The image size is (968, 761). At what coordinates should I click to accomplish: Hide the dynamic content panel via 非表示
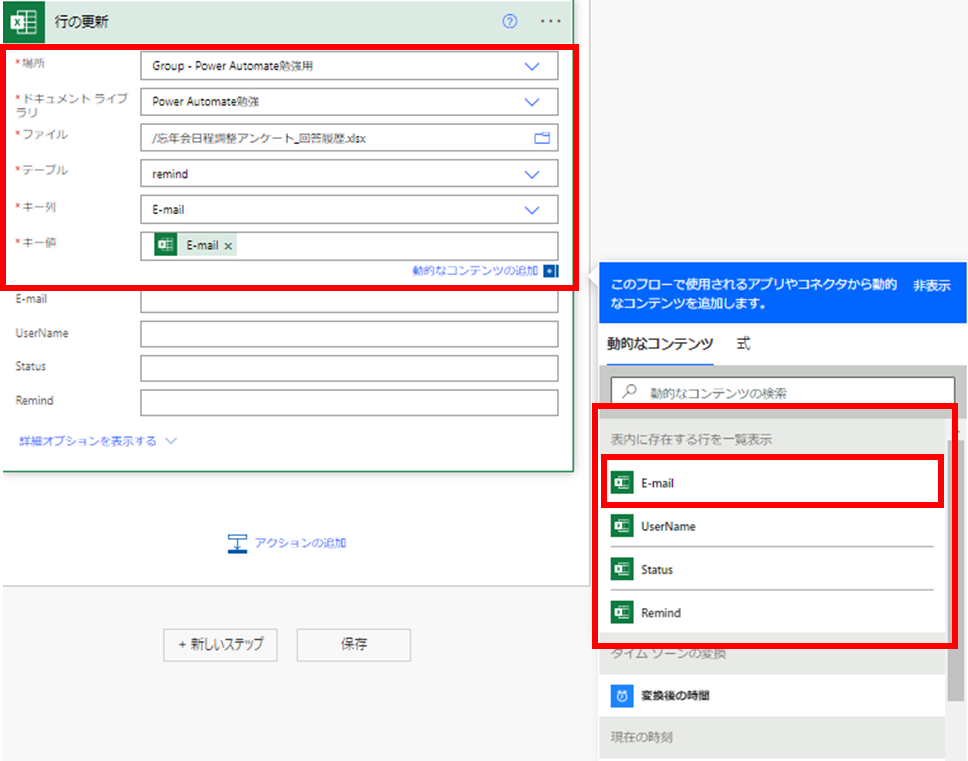tap(932, 285)
